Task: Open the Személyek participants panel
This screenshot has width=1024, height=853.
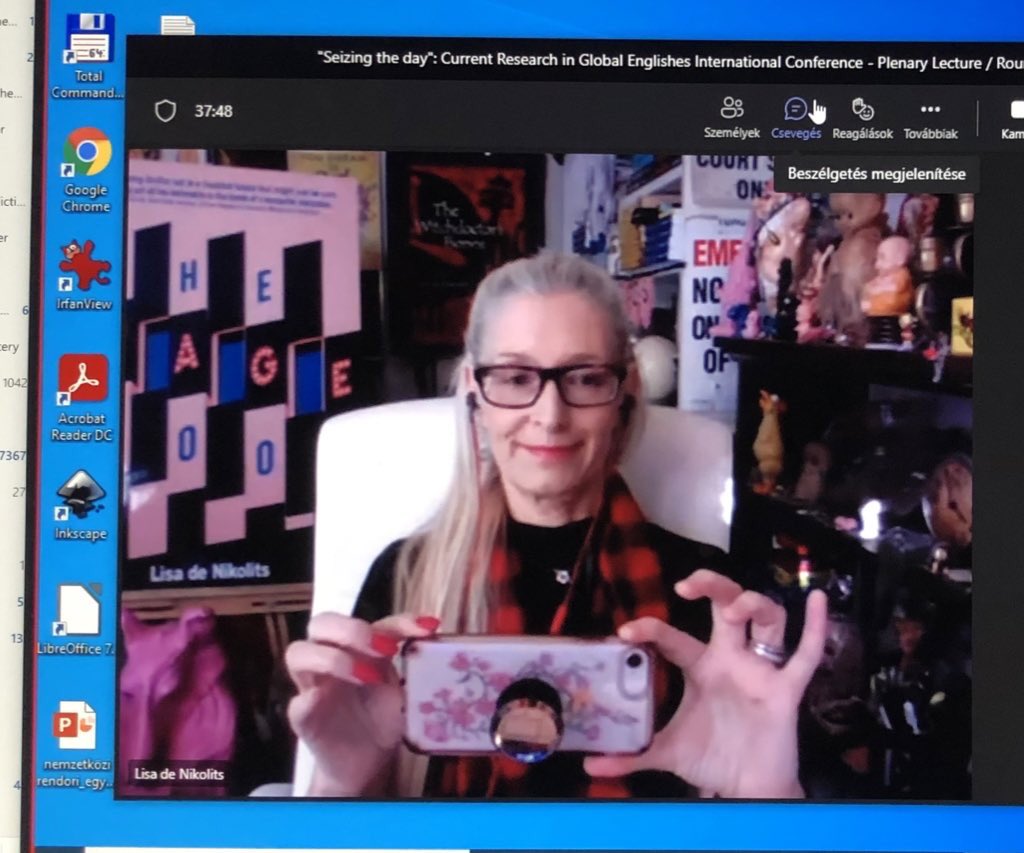Action: 732,116
